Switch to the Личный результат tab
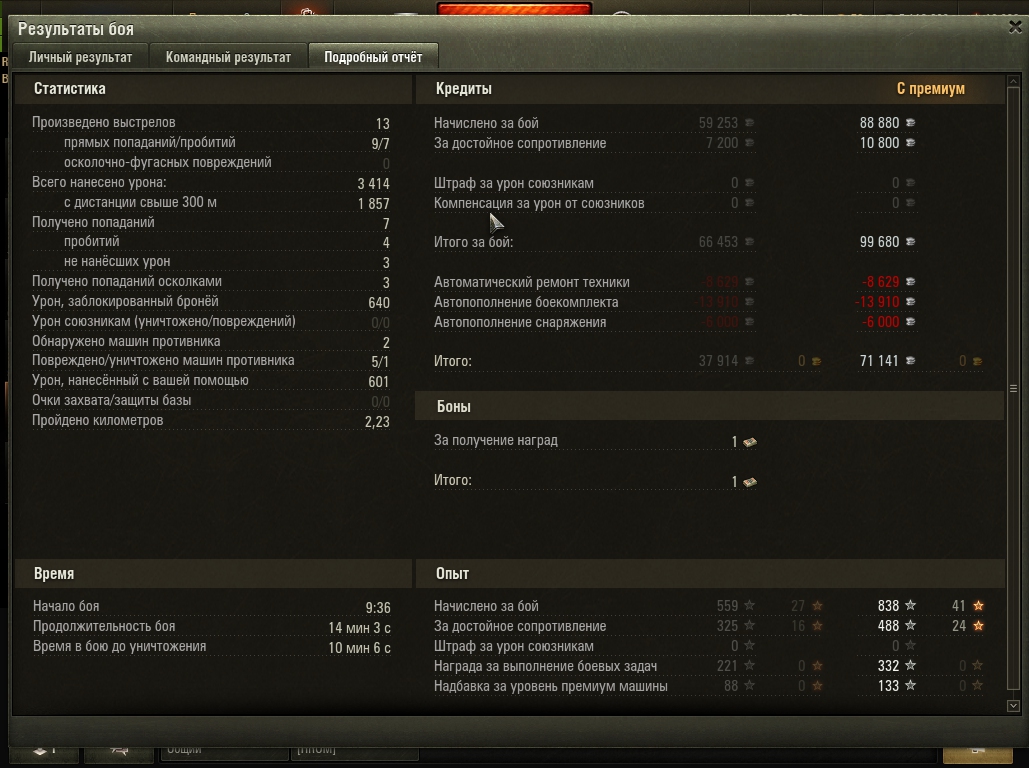 [x=80, y=57]
